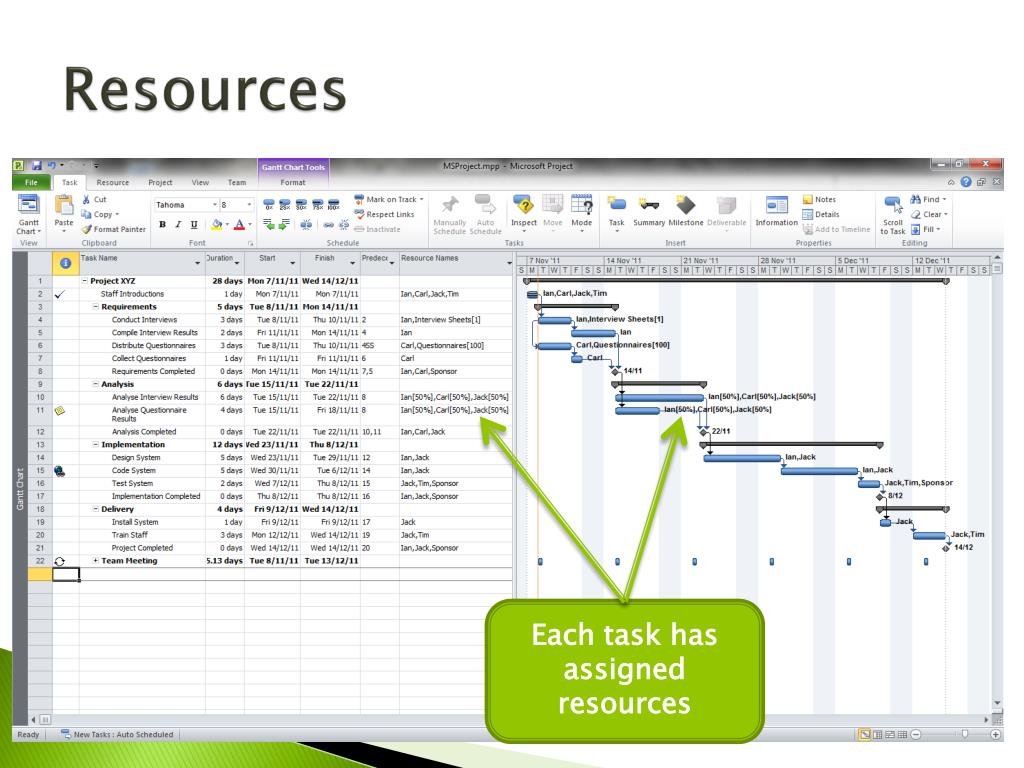Select the 'Conduct Interviews' task name cell
1024x768 pixels.
coord(142,319)
